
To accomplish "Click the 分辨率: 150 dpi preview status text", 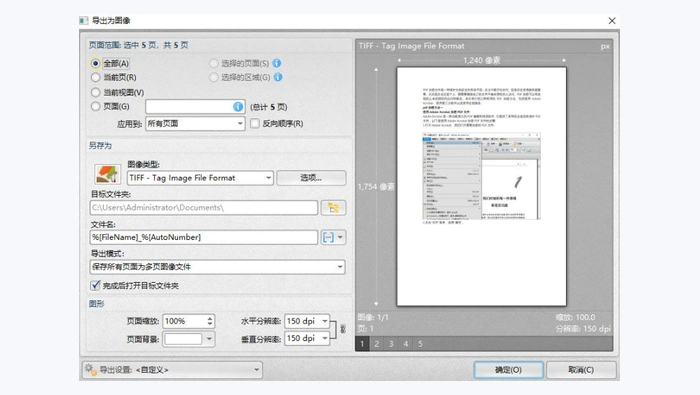I will click(583, 329).
